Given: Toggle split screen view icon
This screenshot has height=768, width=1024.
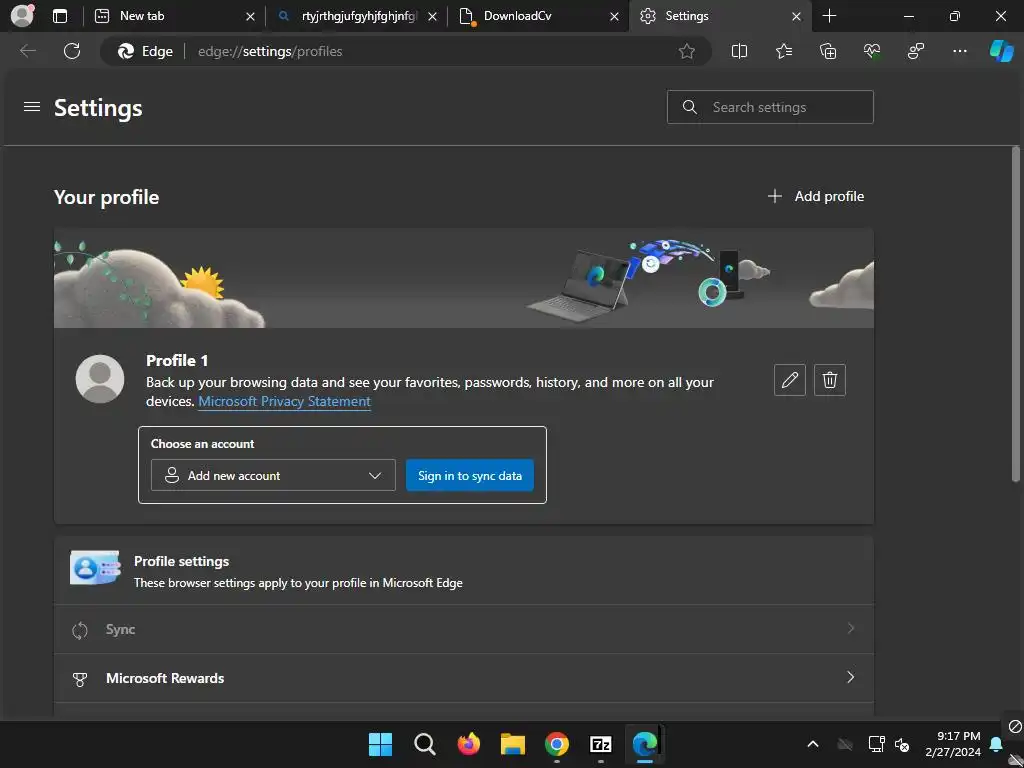Looking at the screenshot, I should tap(739, 51).
